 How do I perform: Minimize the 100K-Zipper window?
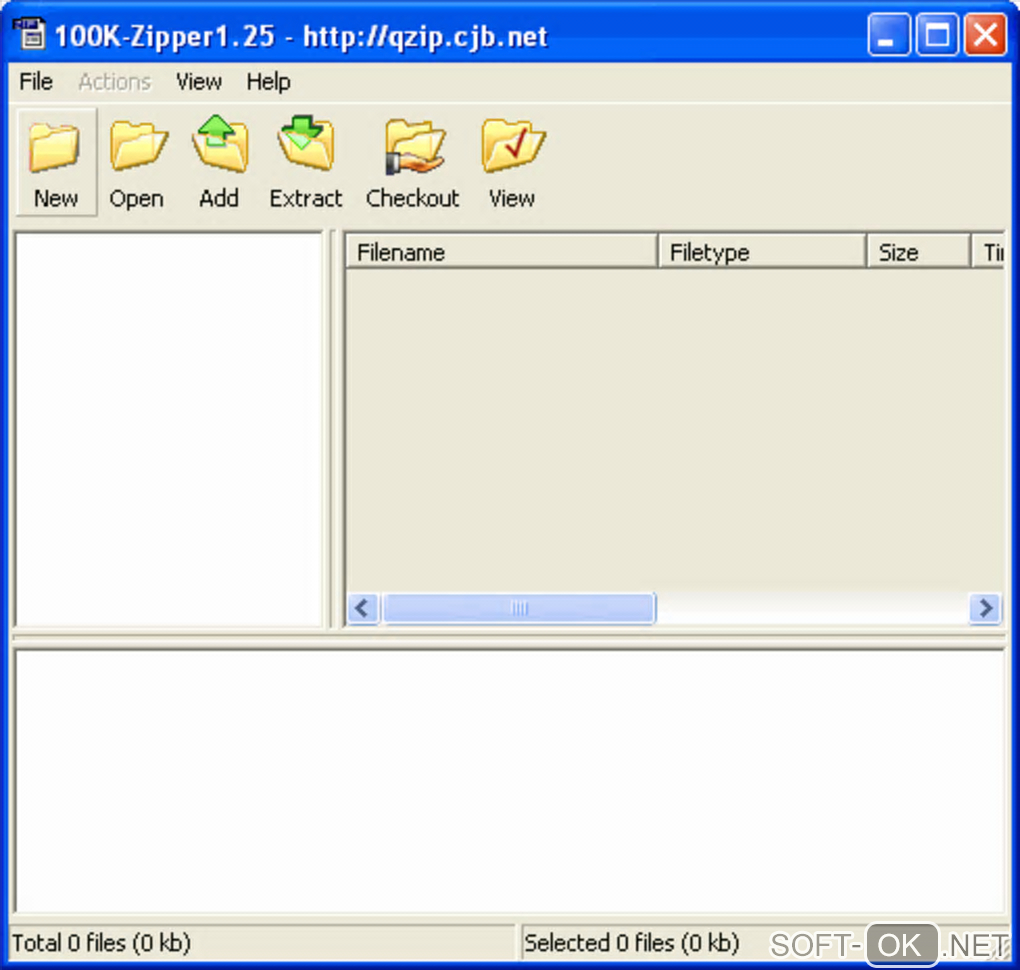click(x=889, y=34)
